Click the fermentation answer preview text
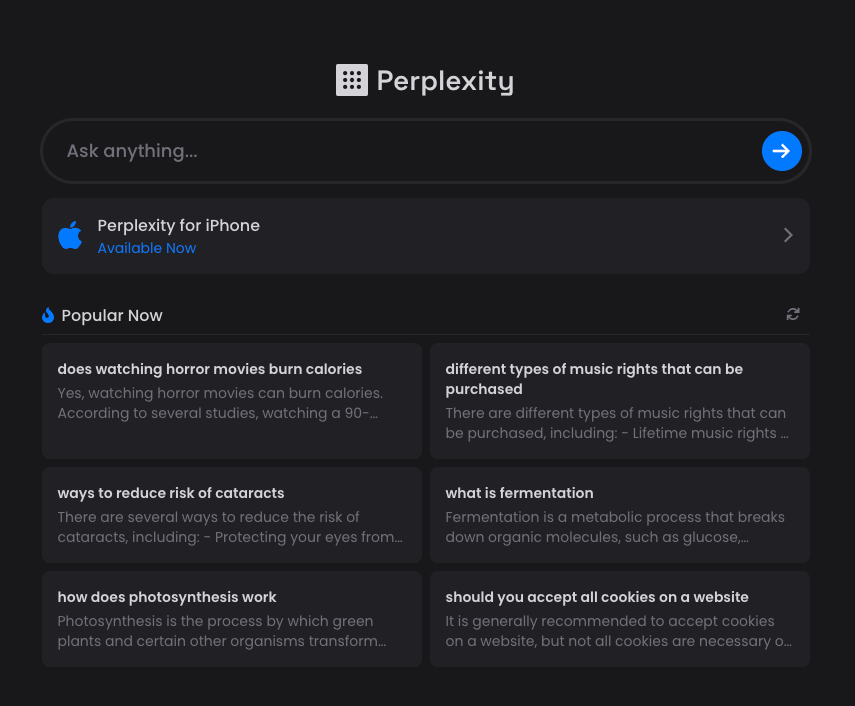Viewport: 855px width, 706px height. point(615,527)
